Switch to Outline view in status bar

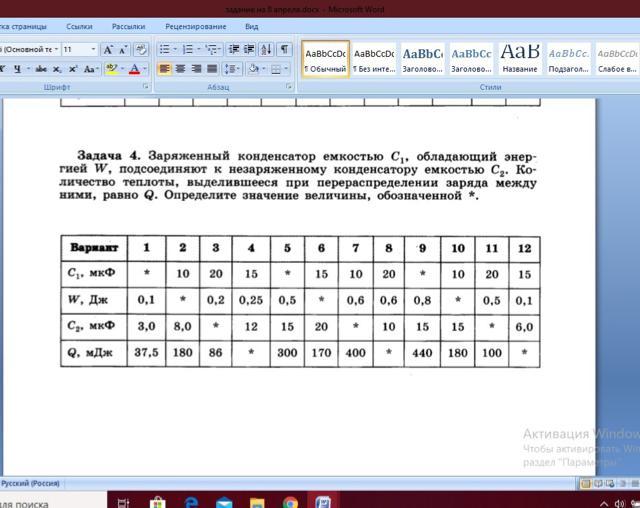click(x=623, y=484)
